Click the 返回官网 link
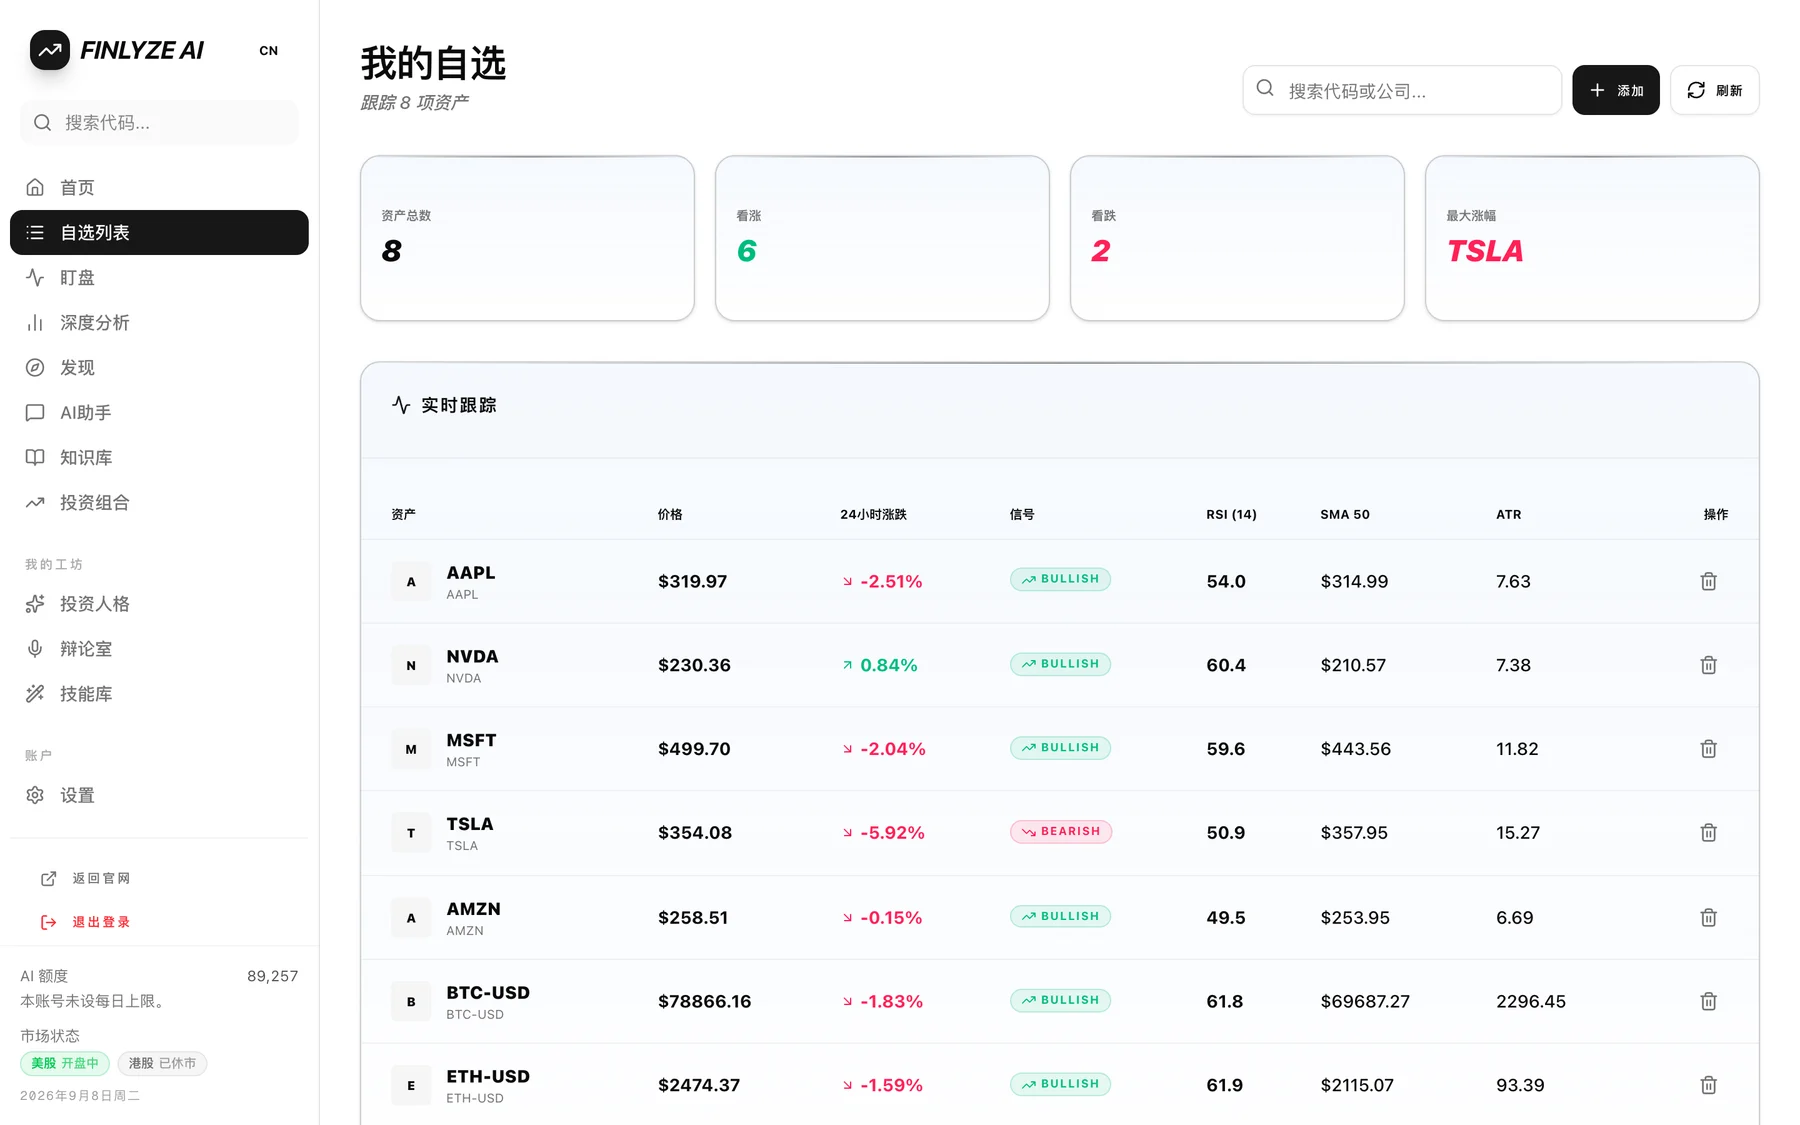The image size is (1800, 1125). (x=86, y=878)
